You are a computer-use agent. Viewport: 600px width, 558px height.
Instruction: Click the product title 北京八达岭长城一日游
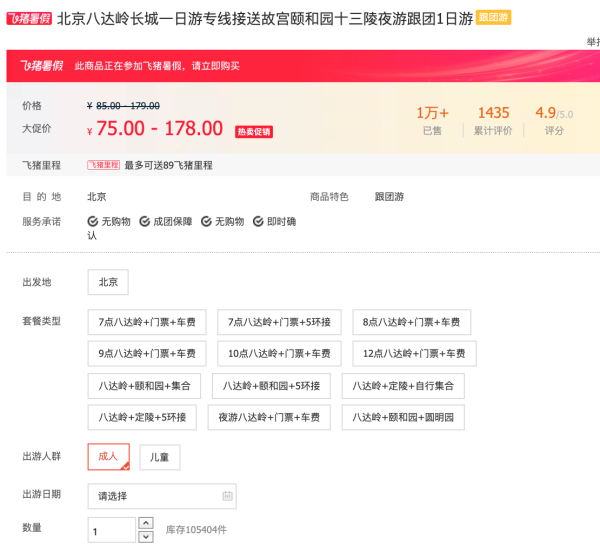tap(264, 18)
